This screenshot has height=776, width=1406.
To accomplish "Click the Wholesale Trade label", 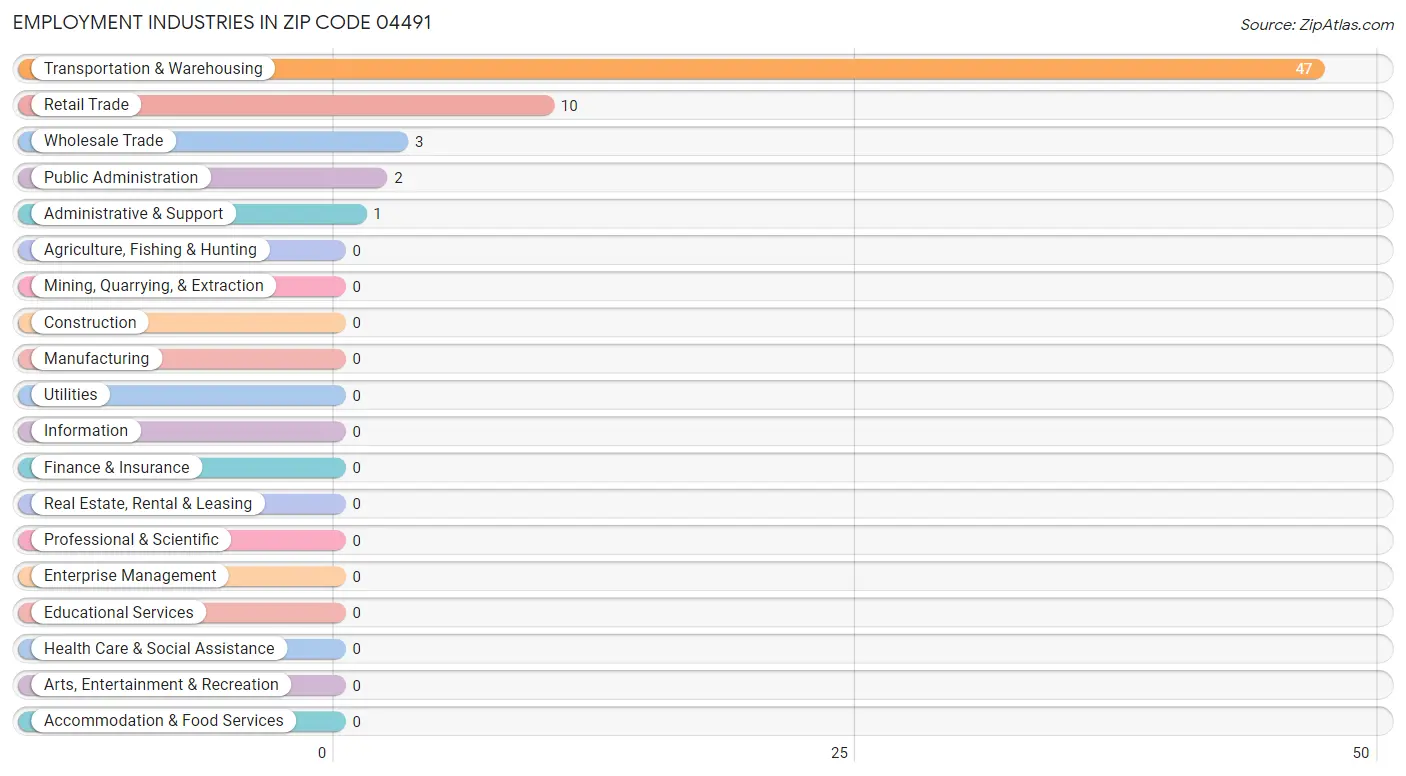I will coord(103,141).
